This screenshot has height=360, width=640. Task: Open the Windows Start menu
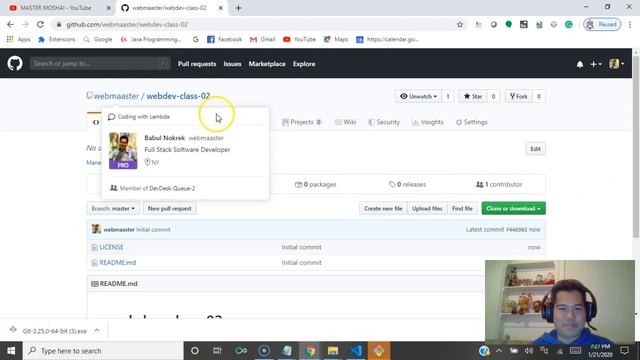pyautogui.click(x=11, y=351)
